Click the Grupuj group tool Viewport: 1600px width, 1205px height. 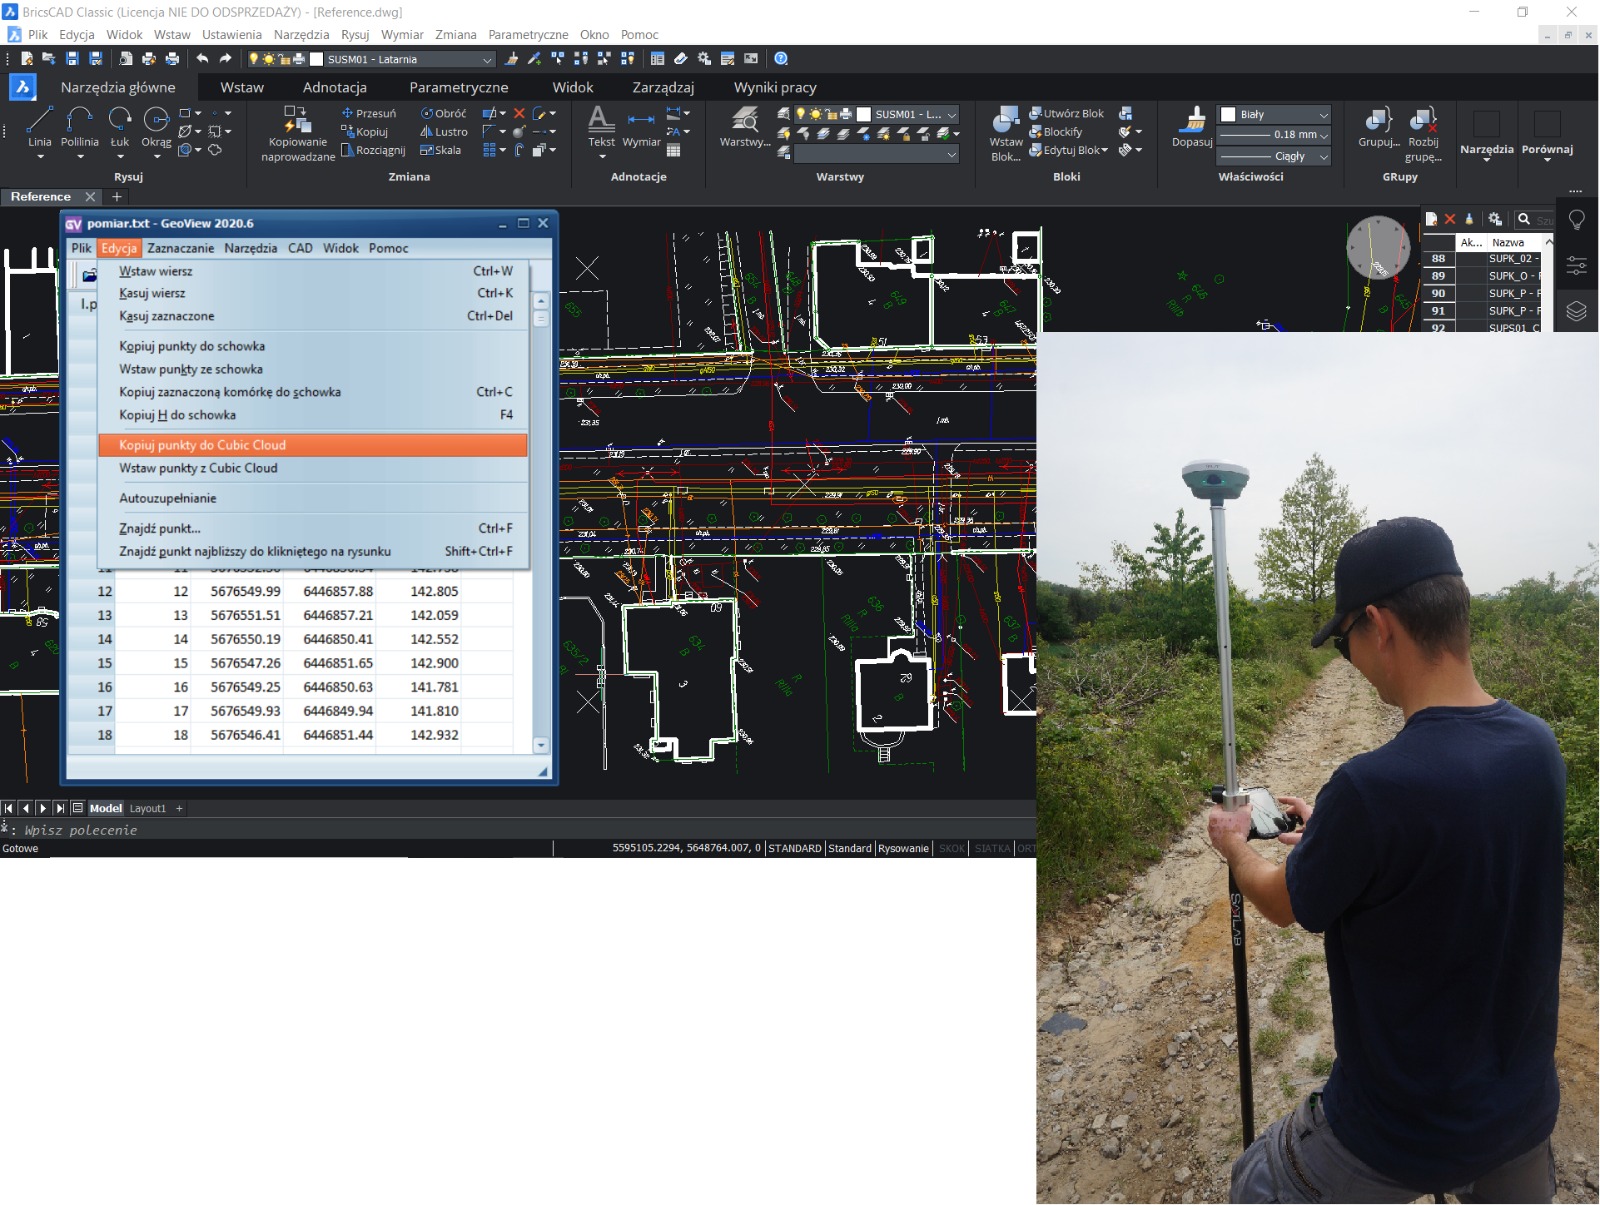(1378, 127)
